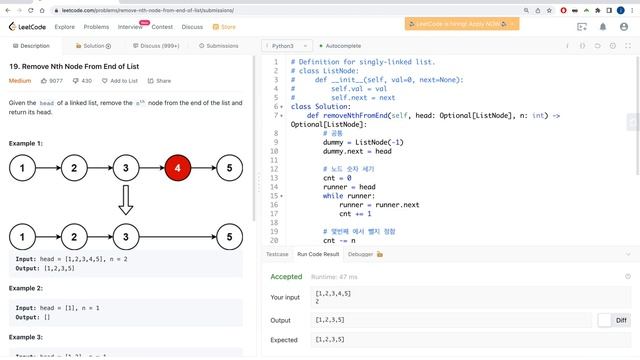Image resolution: width=640 pixels, height=360 pixels.
Task: Open the Chrome three-dot menu
Action: tap(632, 10)
